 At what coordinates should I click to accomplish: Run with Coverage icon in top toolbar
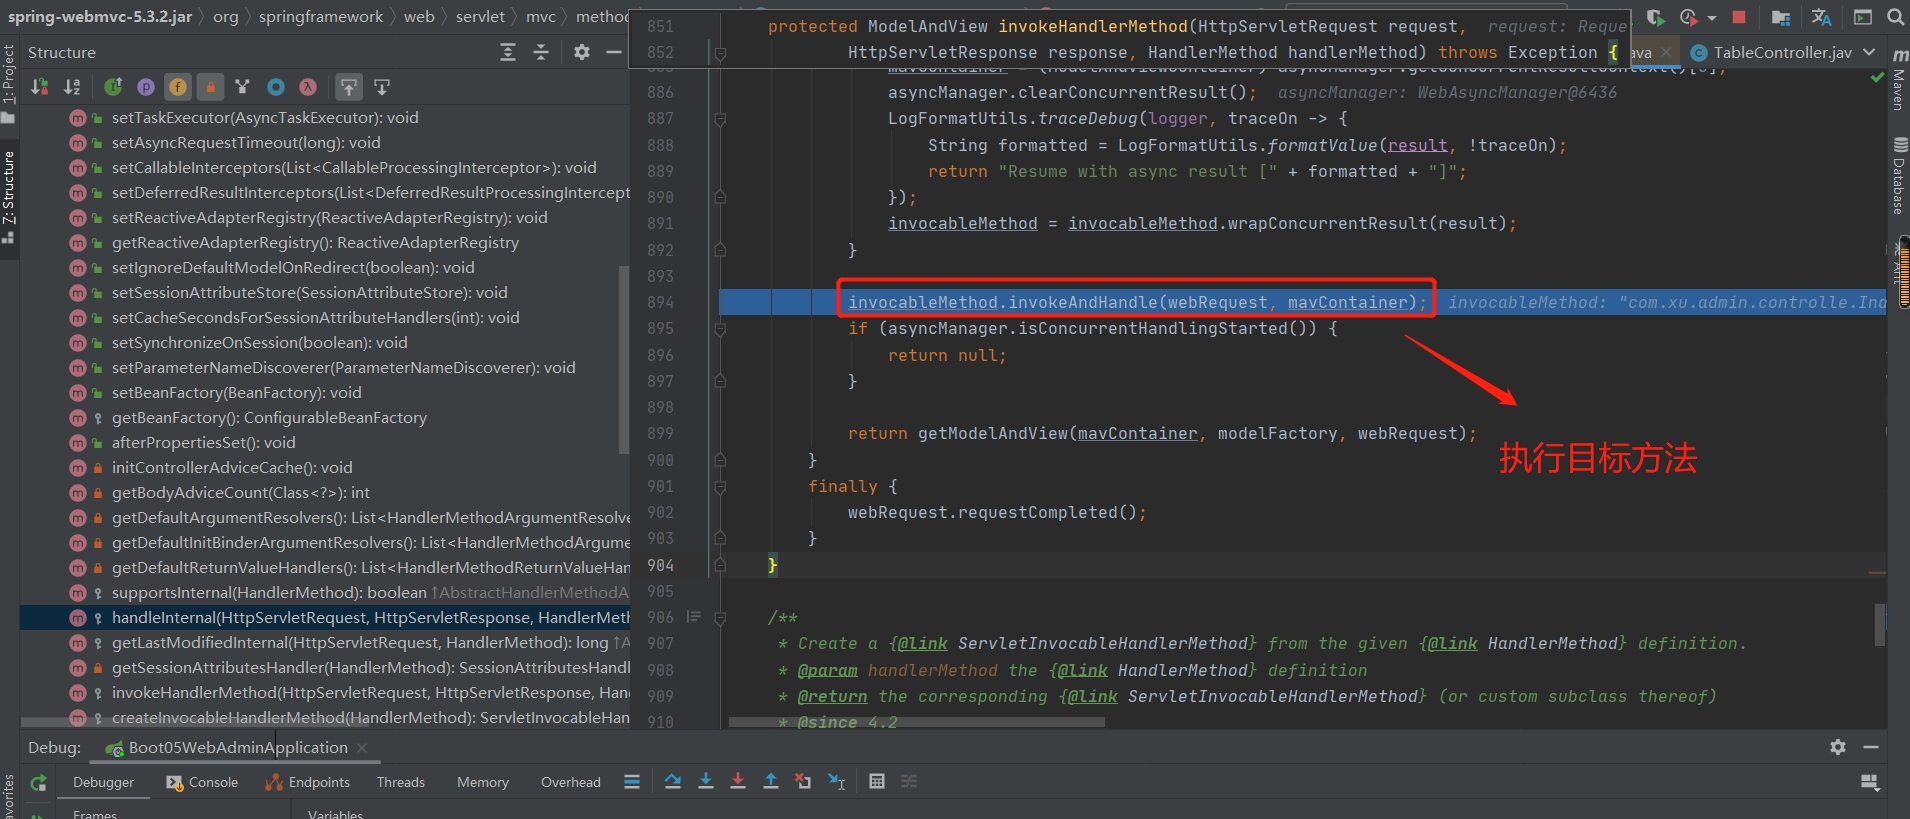point(1656,17)
